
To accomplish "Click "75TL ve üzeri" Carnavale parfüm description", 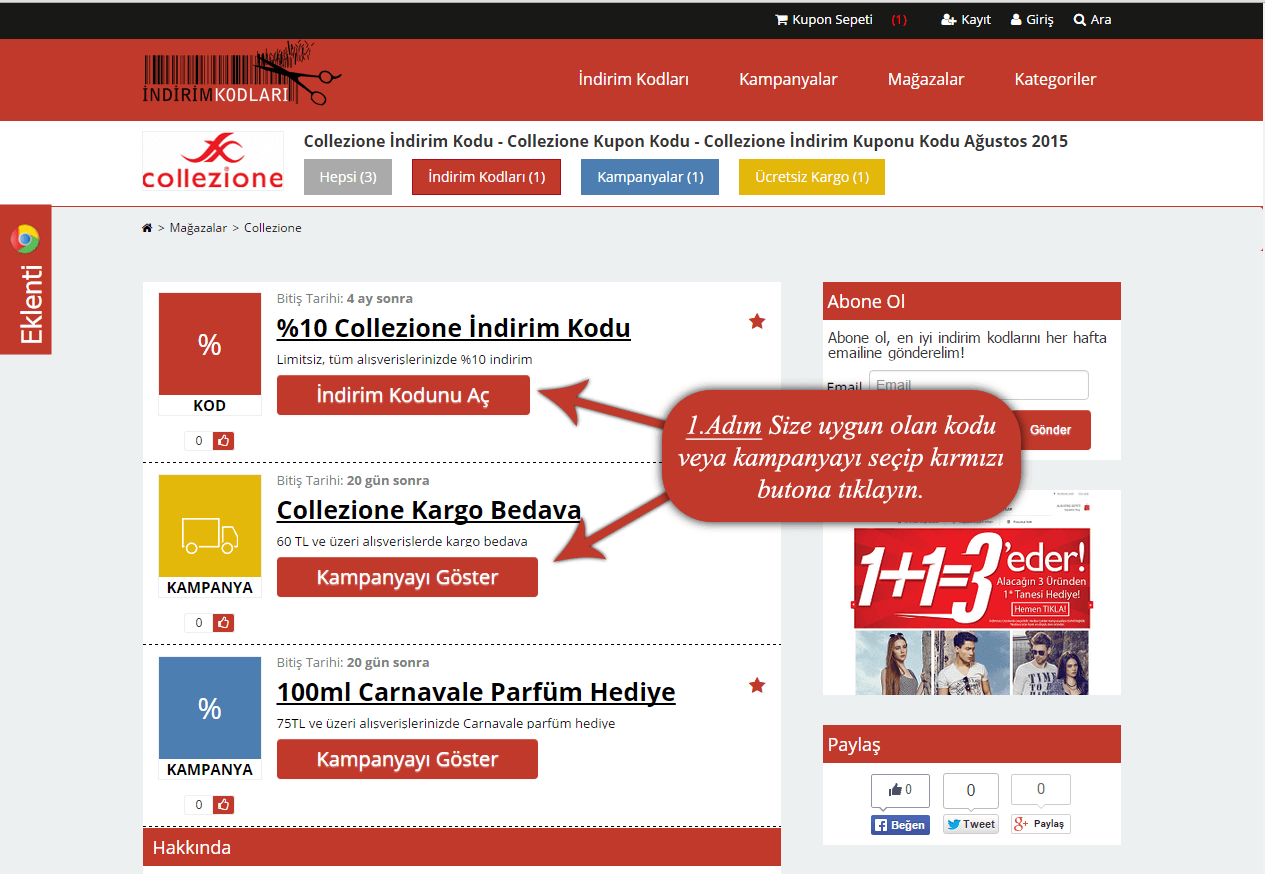I will (x=446, y=723).
